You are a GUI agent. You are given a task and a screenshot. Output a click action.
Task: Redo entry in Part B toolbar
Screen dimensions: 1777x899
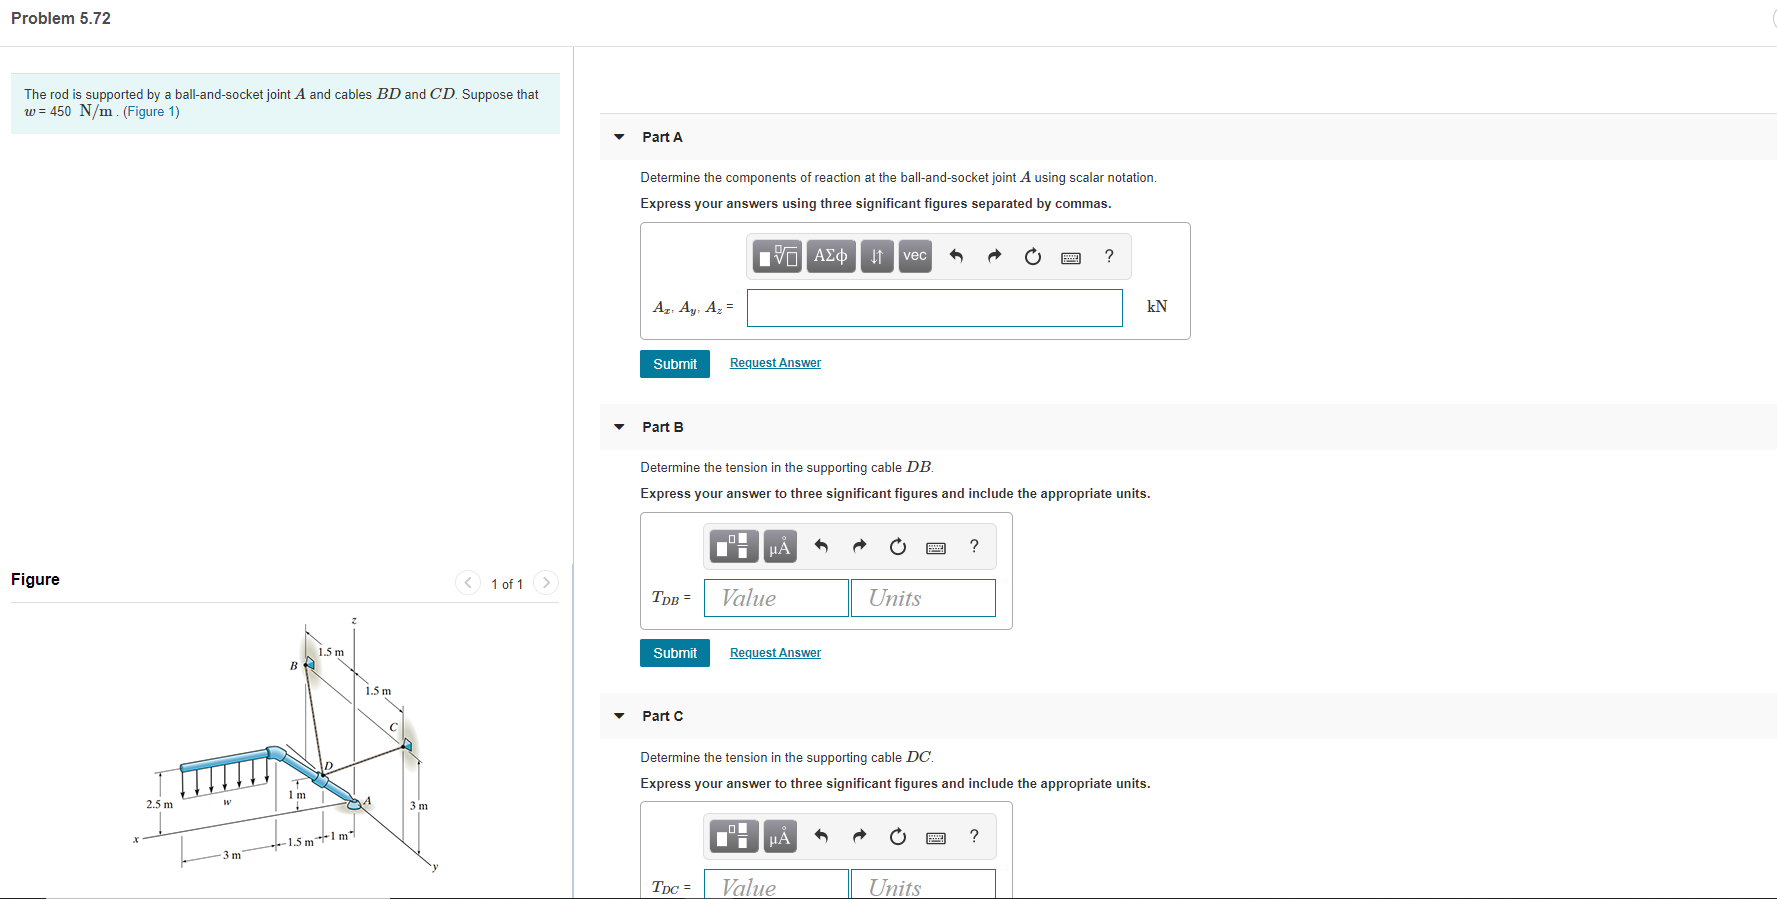[x=859, y=546]
